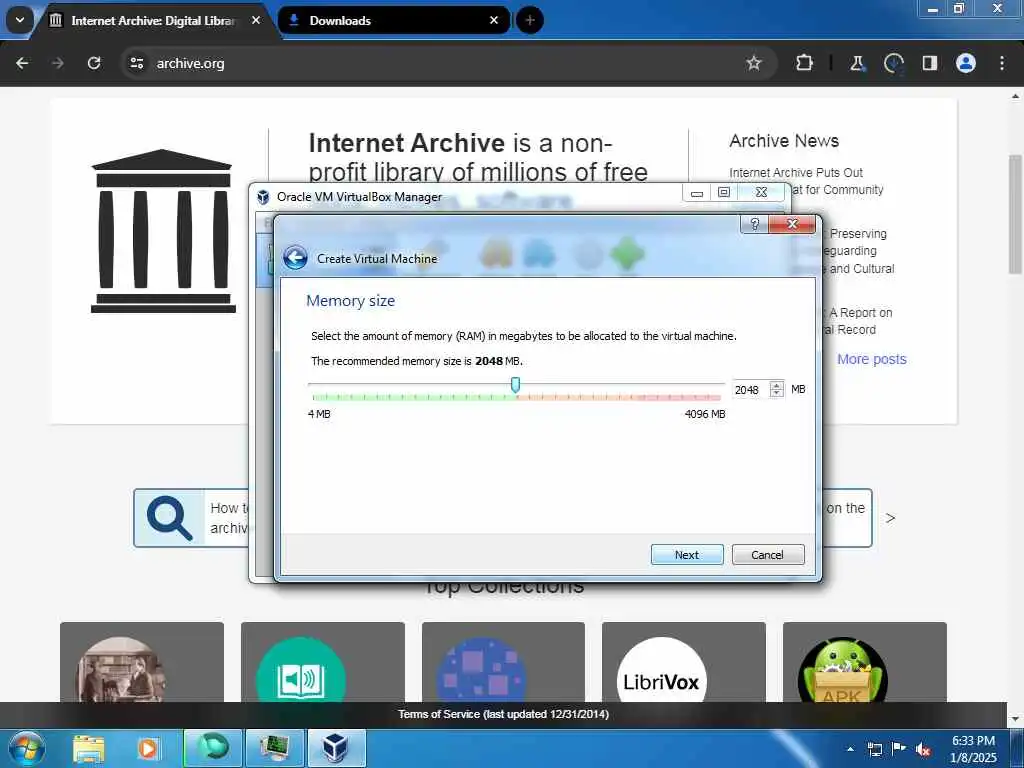Click the VirtualBox icon in the taskbar
1024x768 pixels.
click(336, 748)
